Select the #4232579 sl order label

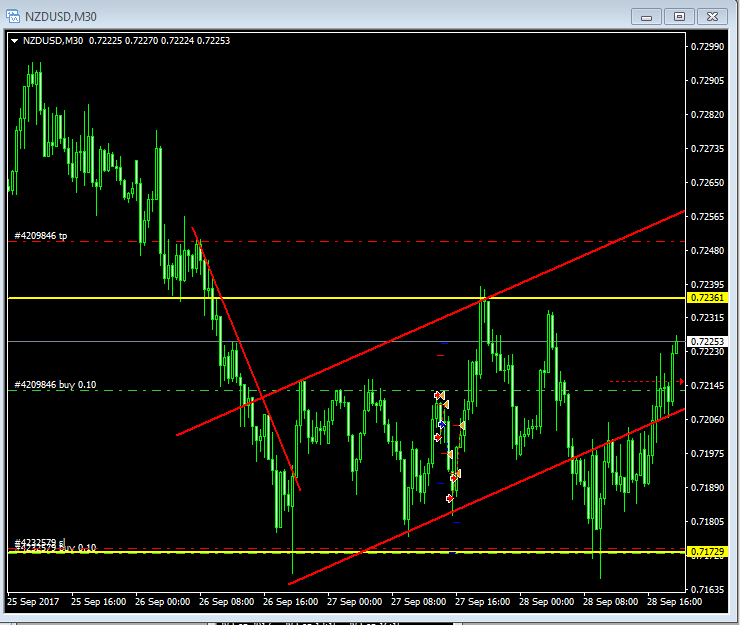(x=40, y=542)
